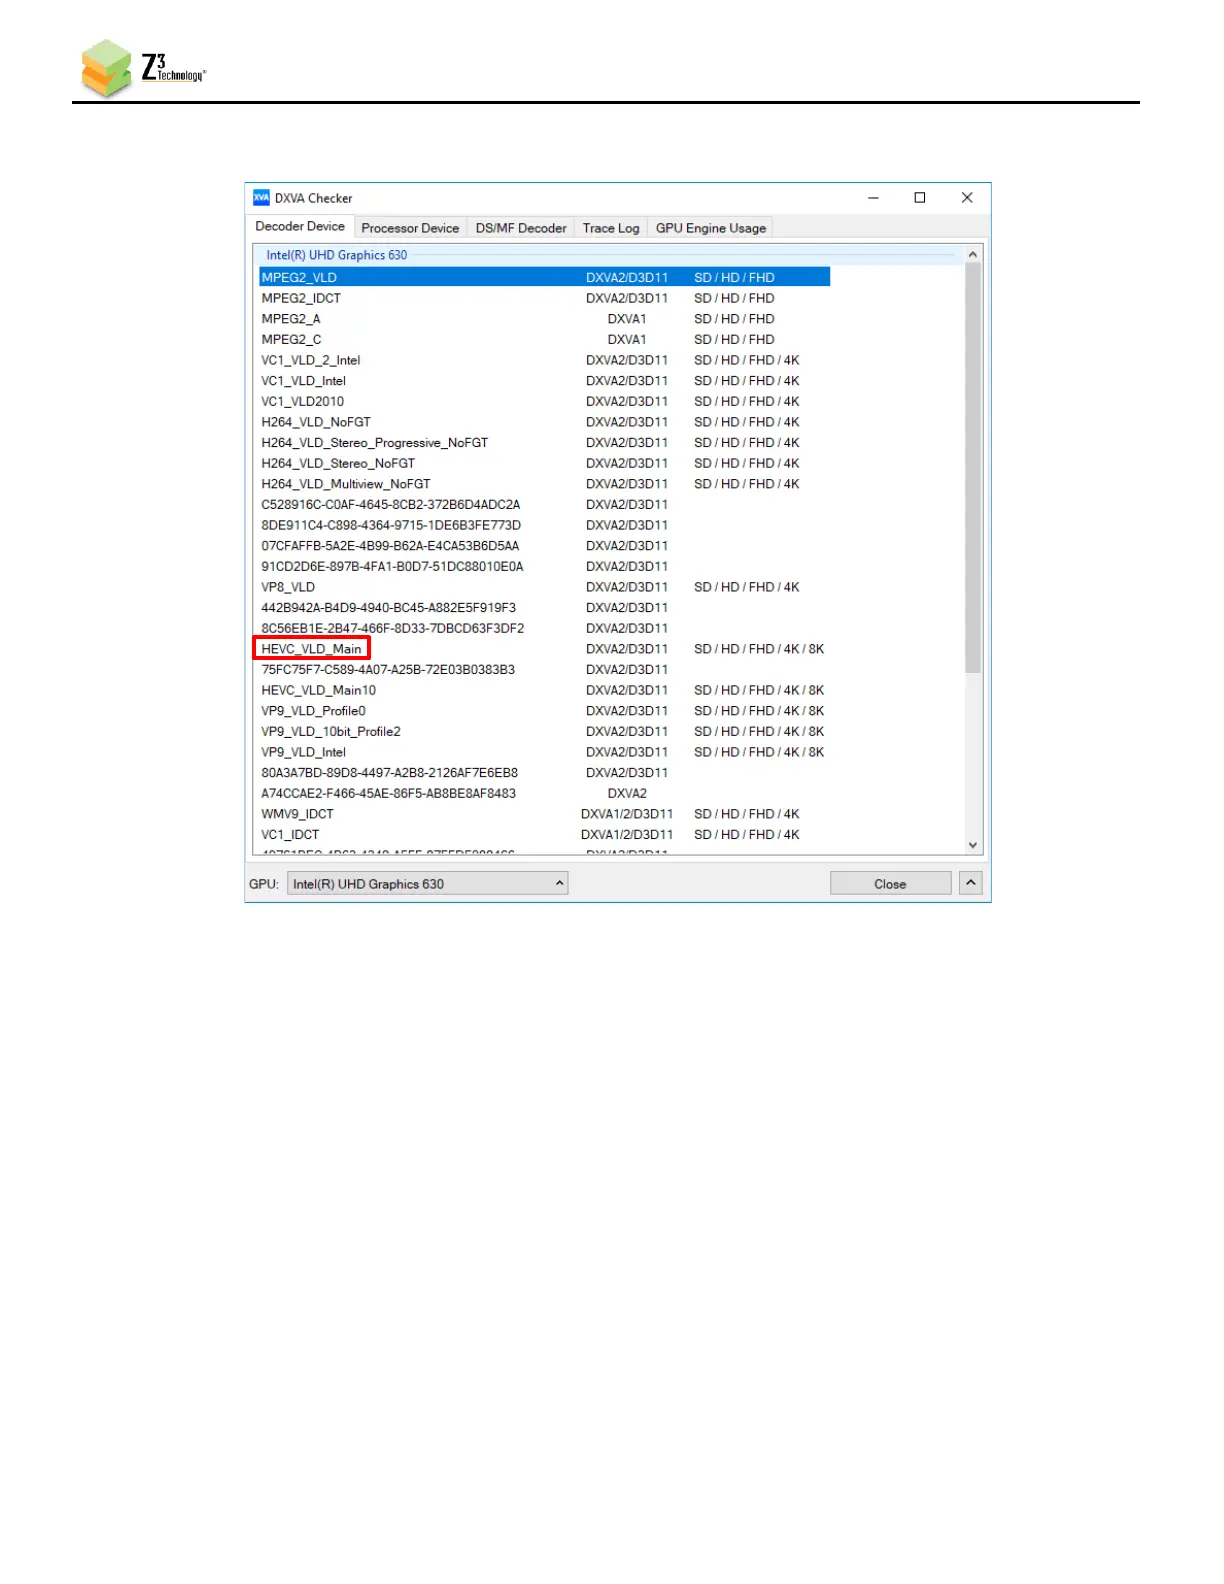Select the 75FC75F7-C589 GUID entry
The width and height of the screenshot is (1224, 1584).
tap(544, 670)
